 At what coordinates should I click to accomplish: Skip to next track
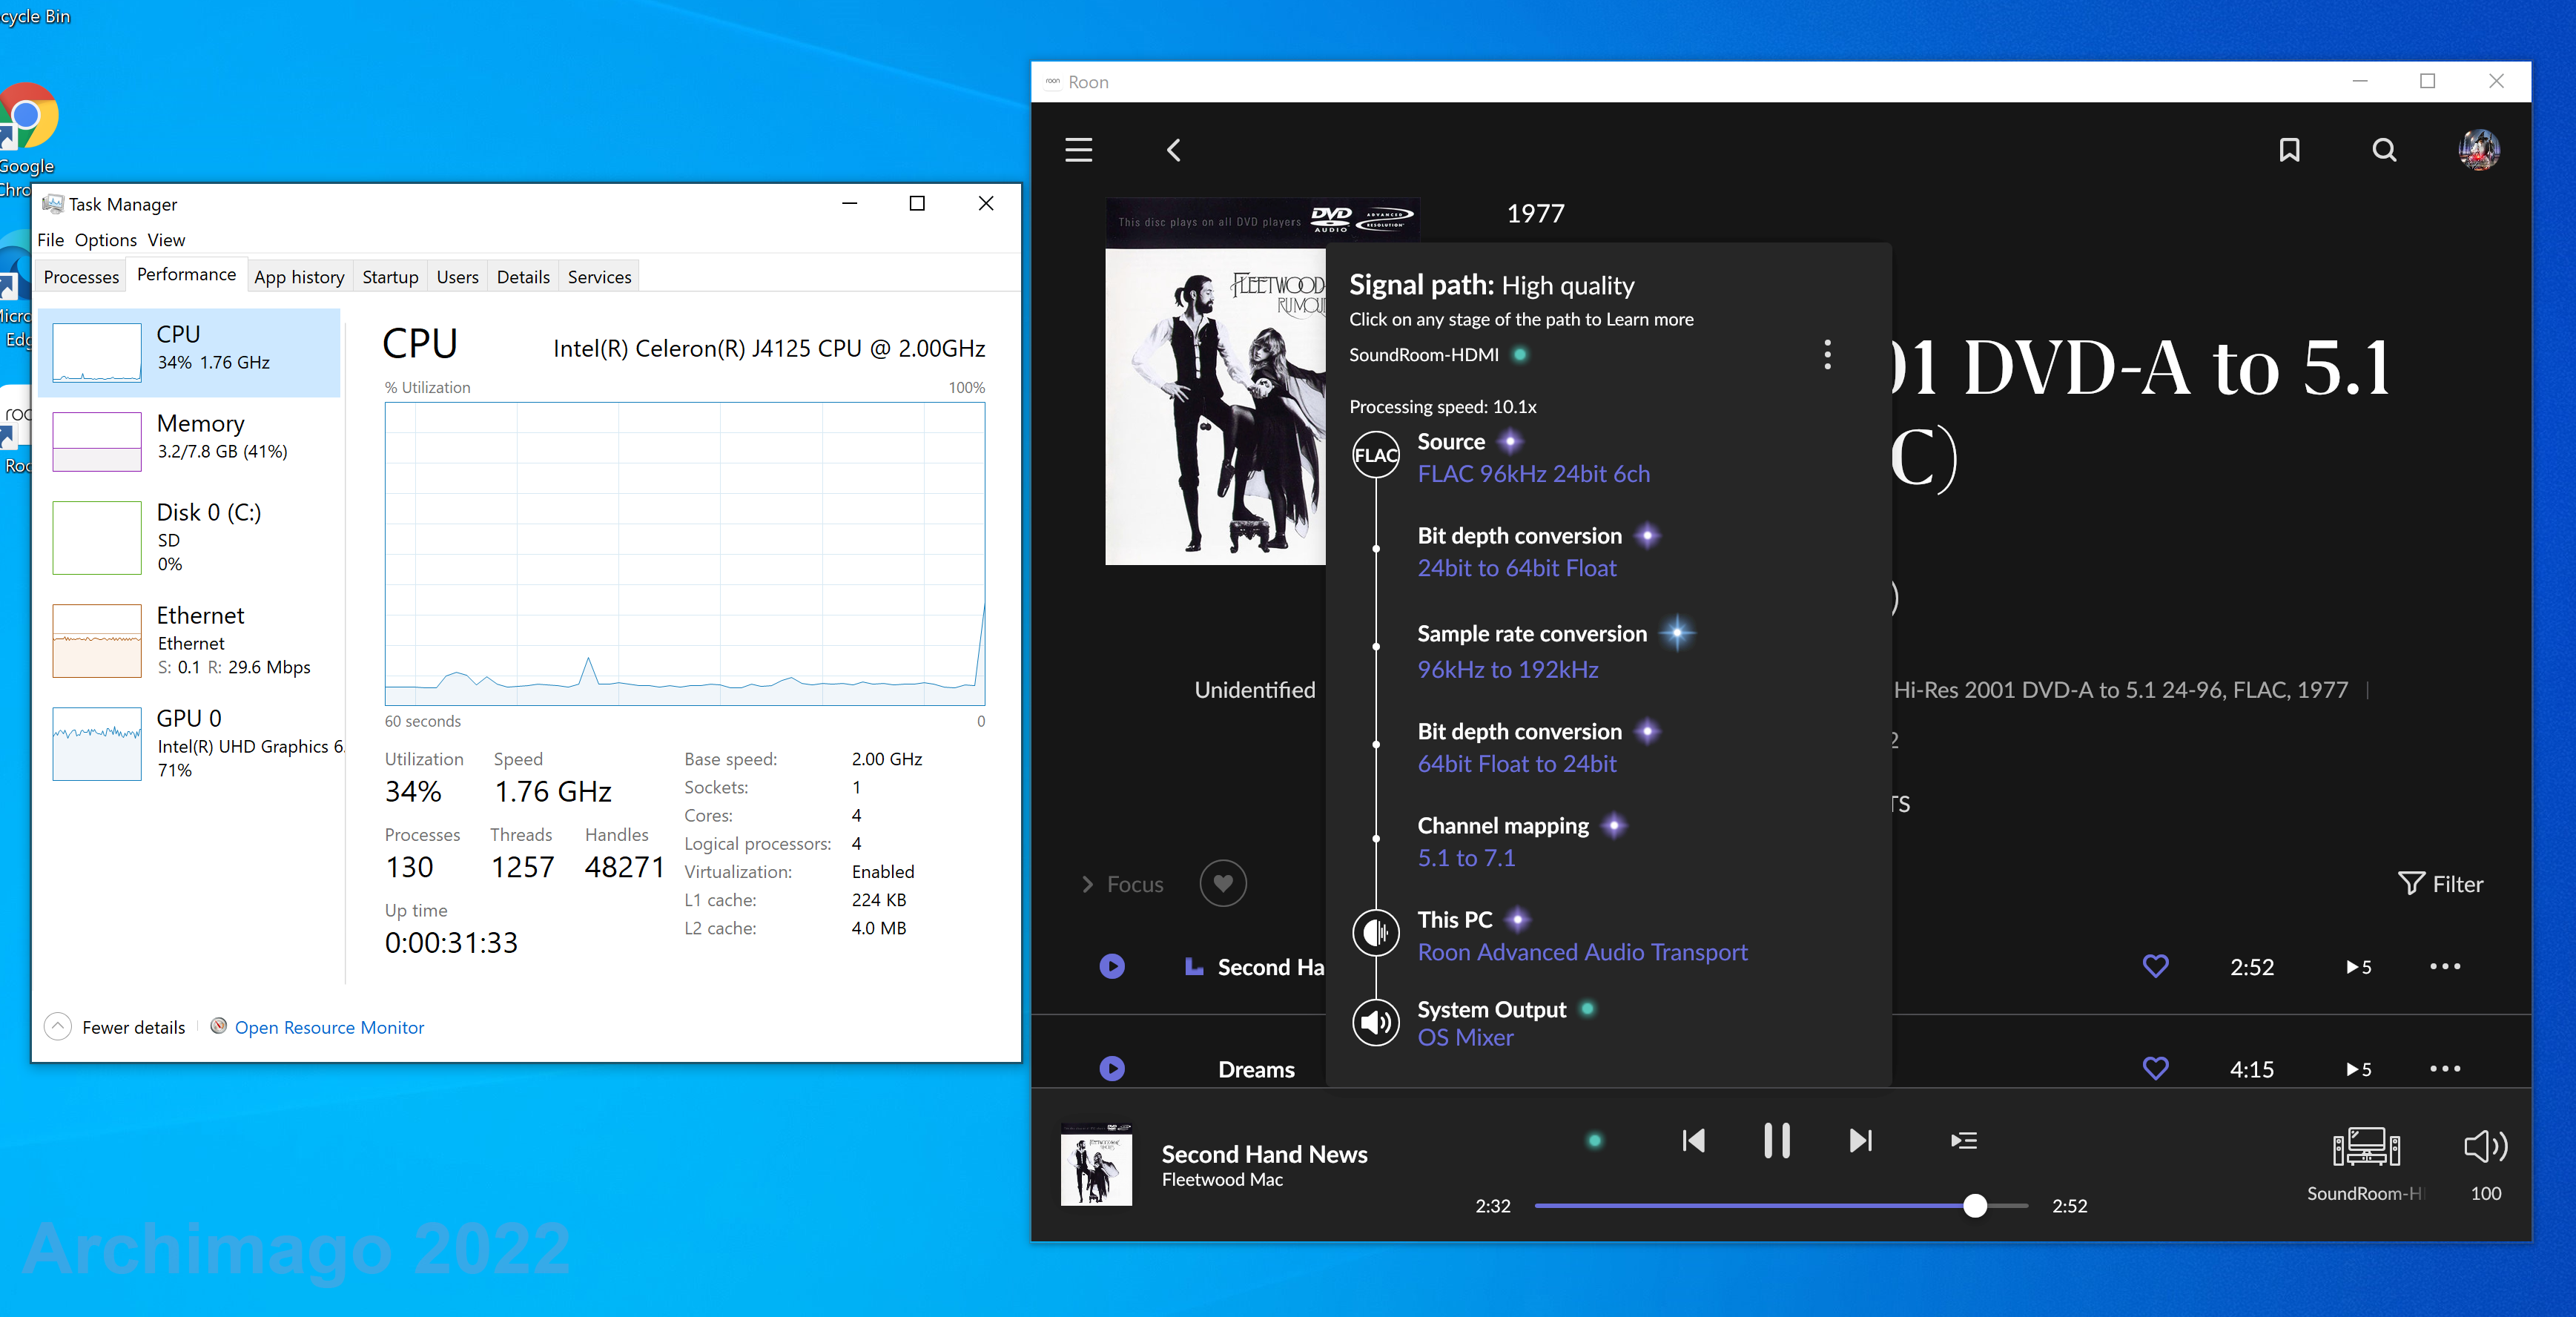coord(1860,1141)
